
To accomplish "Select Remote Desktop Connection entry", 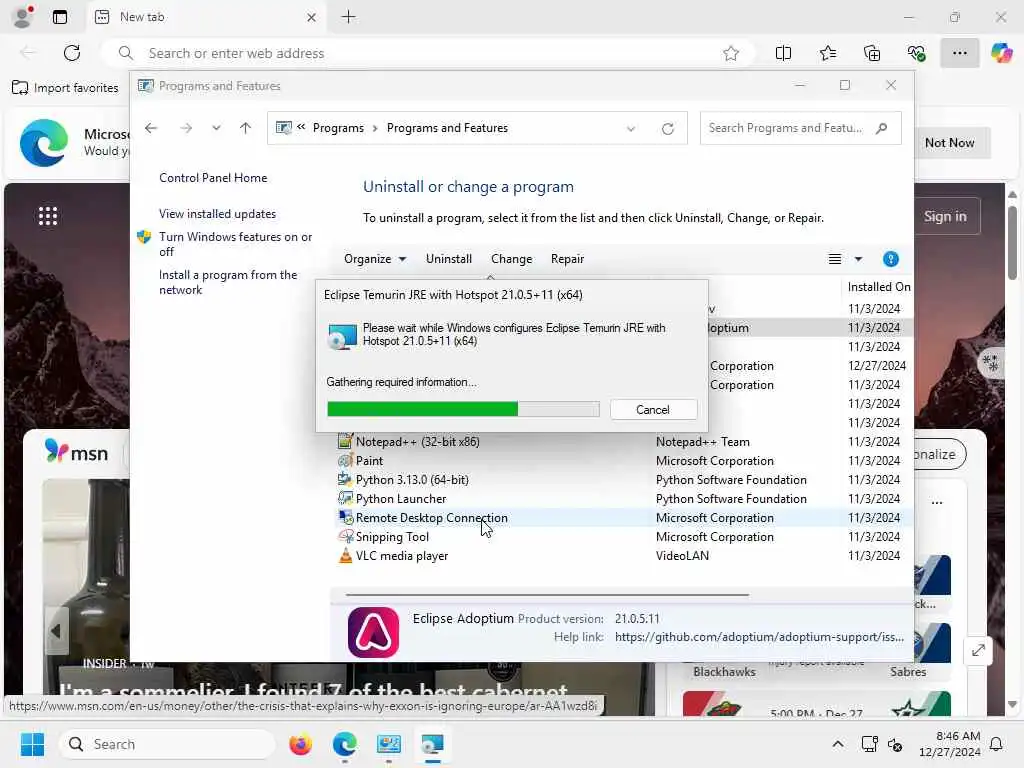I will 432,517.
